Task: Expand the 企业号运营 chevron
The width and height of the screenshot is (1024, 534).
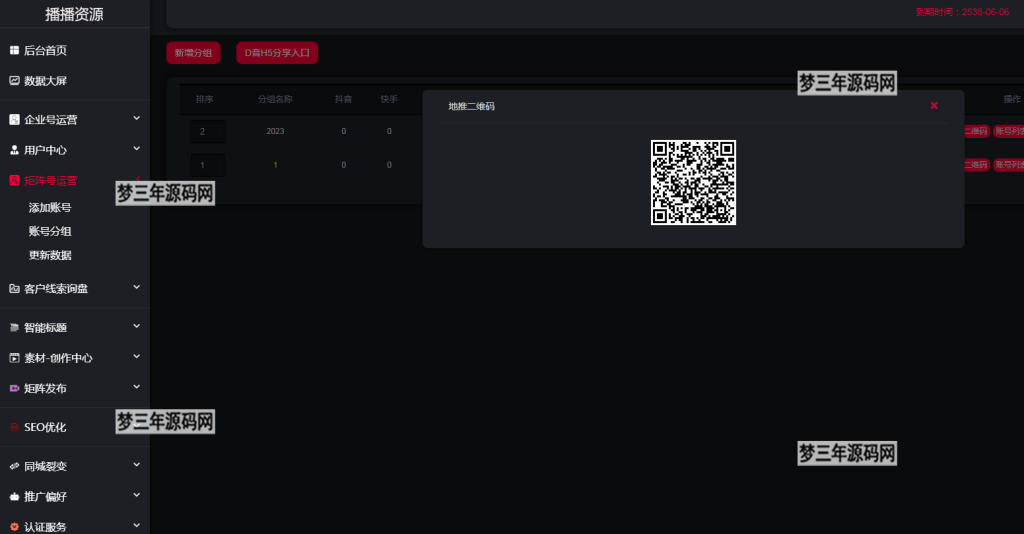Action: [136, 118]
